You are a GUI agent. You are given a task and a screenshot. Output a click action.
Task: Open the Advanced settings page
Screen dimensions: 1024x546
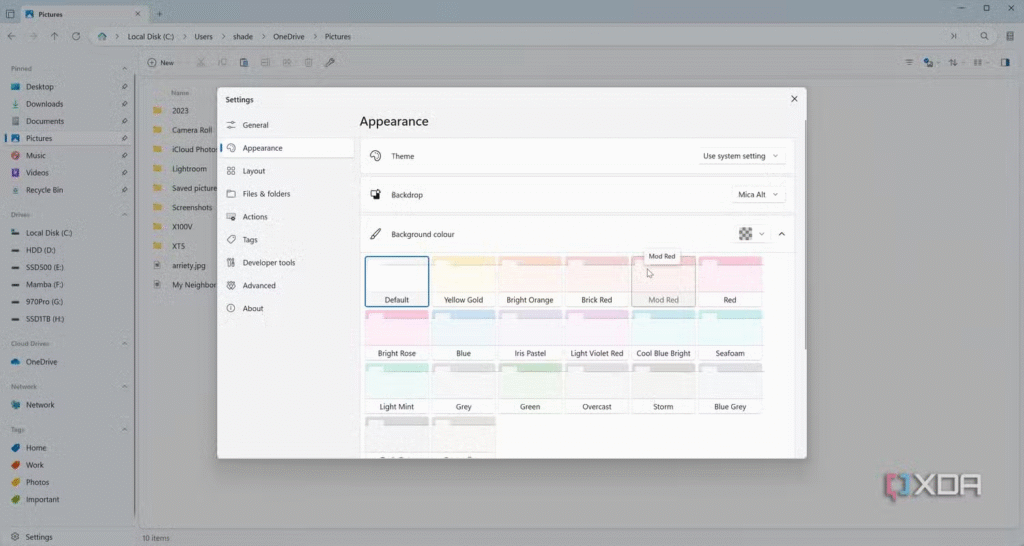258,286
